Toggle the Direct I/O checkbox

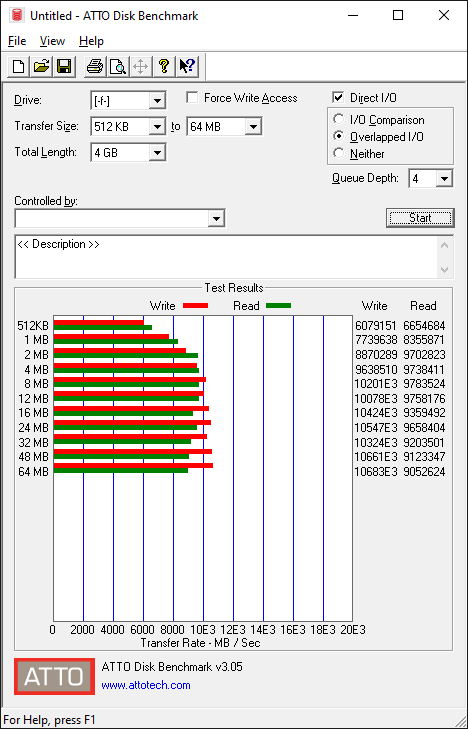tap(338, 98)
